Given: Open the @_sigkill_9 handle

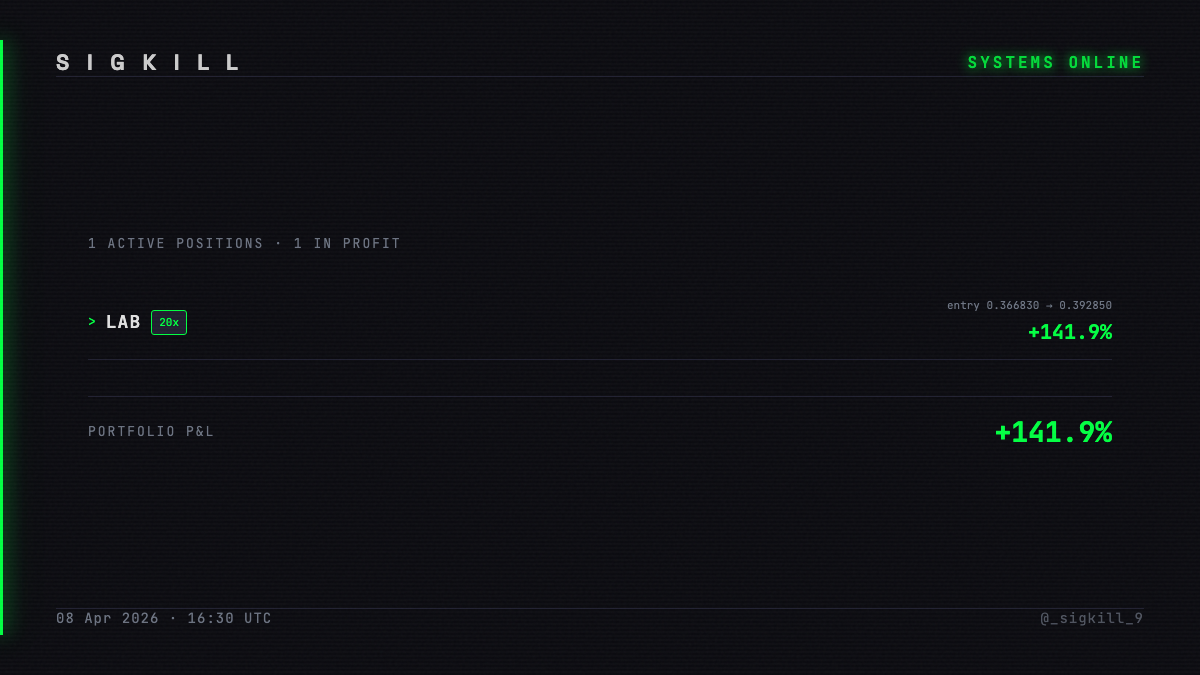Looking at the screenshot, I should (x=1091, y=618).
